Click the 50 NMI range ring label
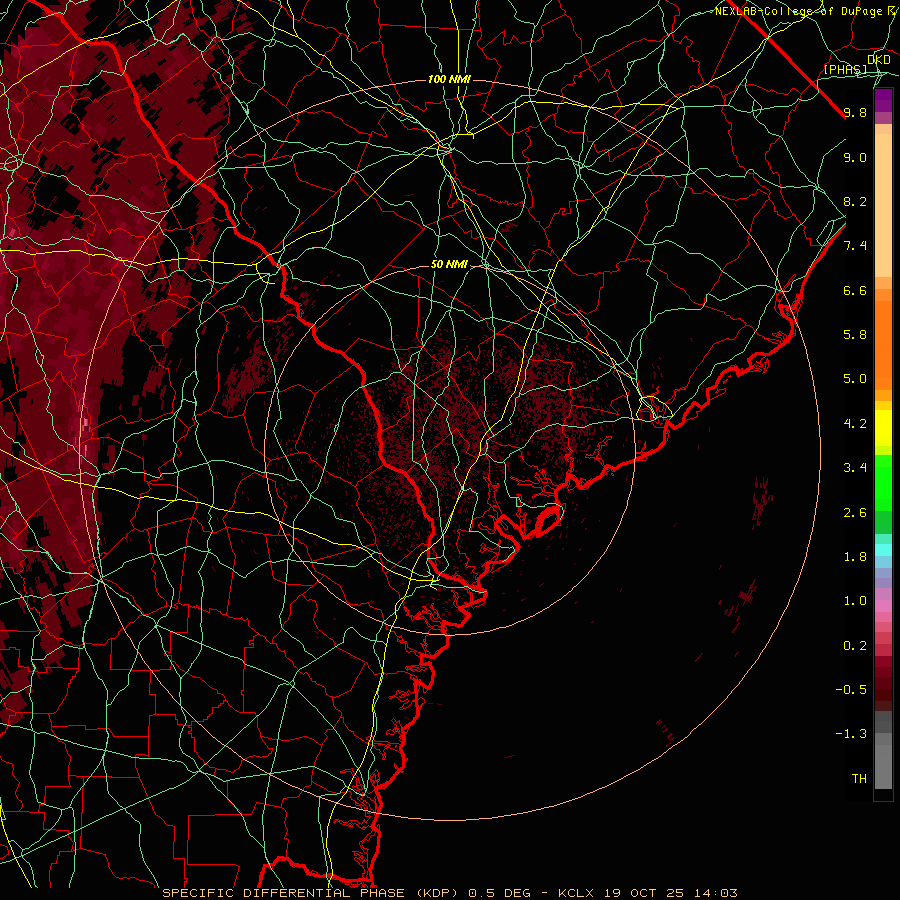The height and width of the screenshot is (900, 900). tap(449, 264)
